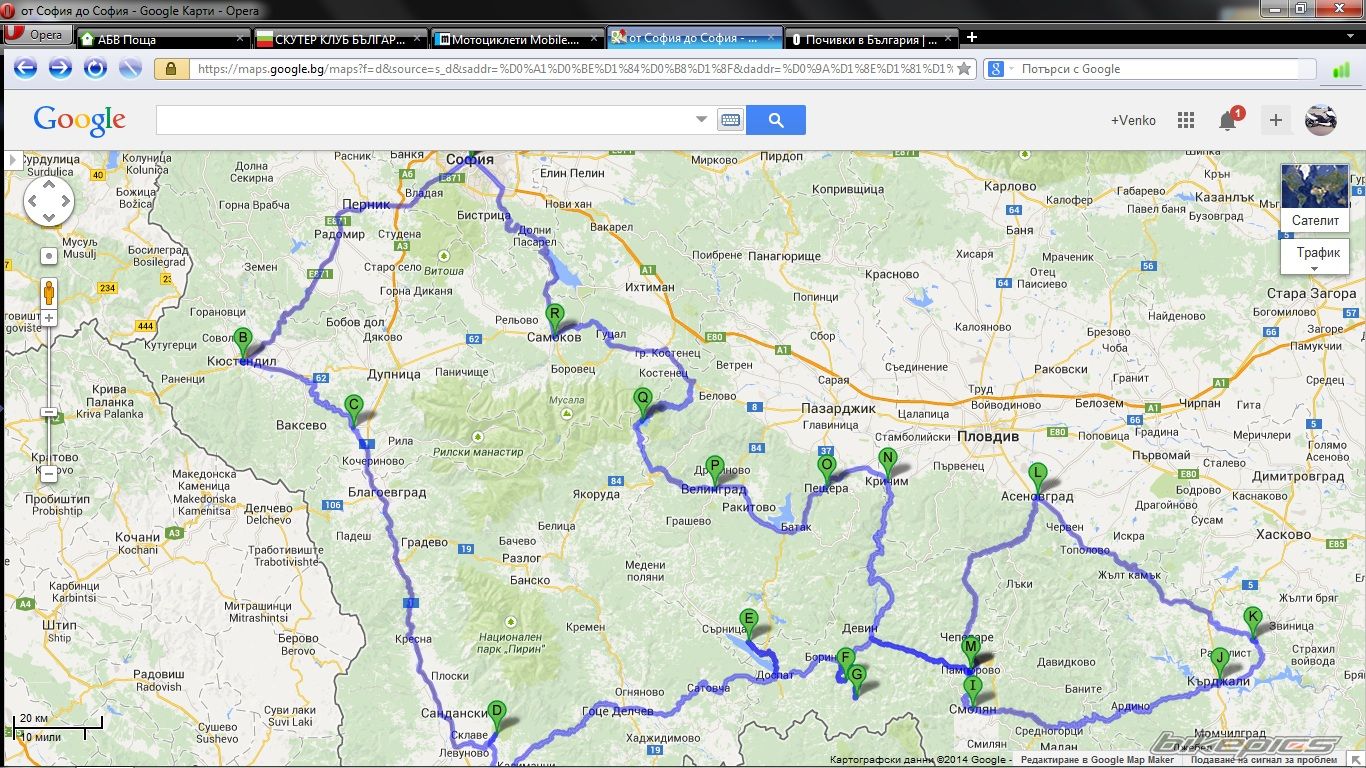This screenshot has height=768, width=1366.
Task: Open the +Venko profile link
Action: coord(1133,120)
